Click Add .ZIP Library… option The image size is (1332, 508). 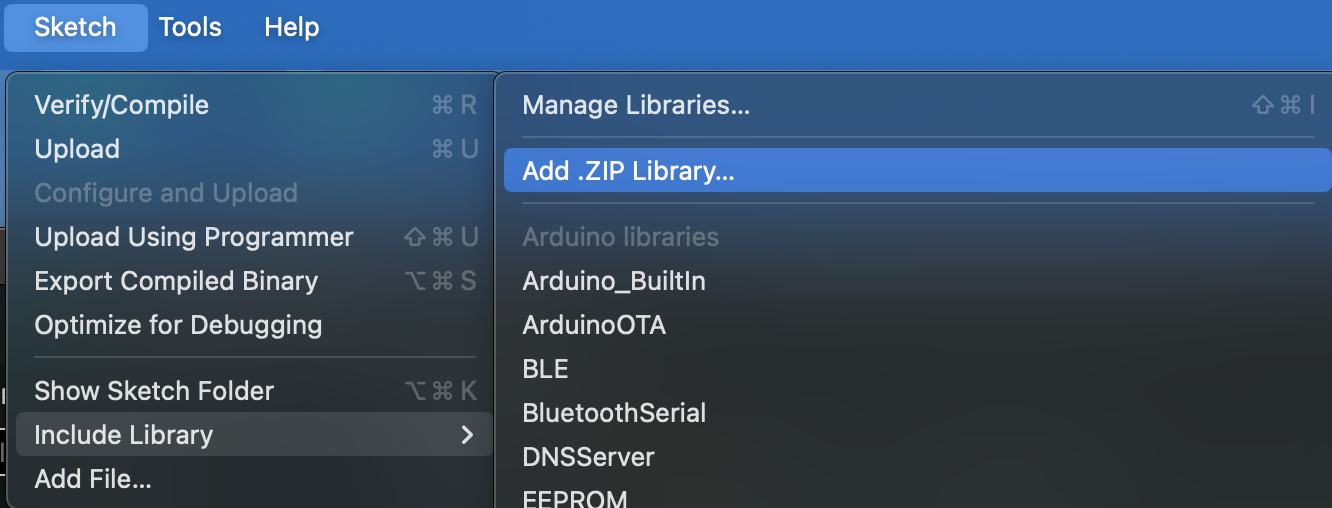[628, 171]
